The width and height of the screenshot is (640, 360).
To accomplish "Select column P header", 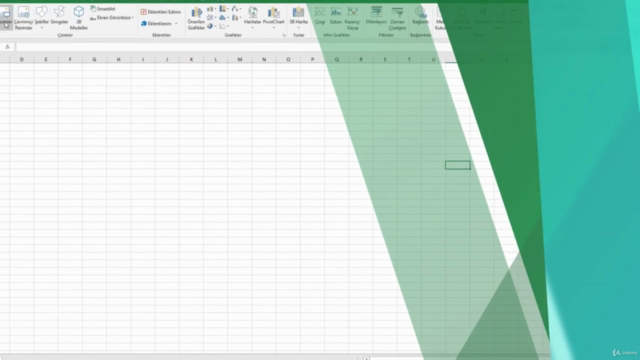I will [312, 60].
